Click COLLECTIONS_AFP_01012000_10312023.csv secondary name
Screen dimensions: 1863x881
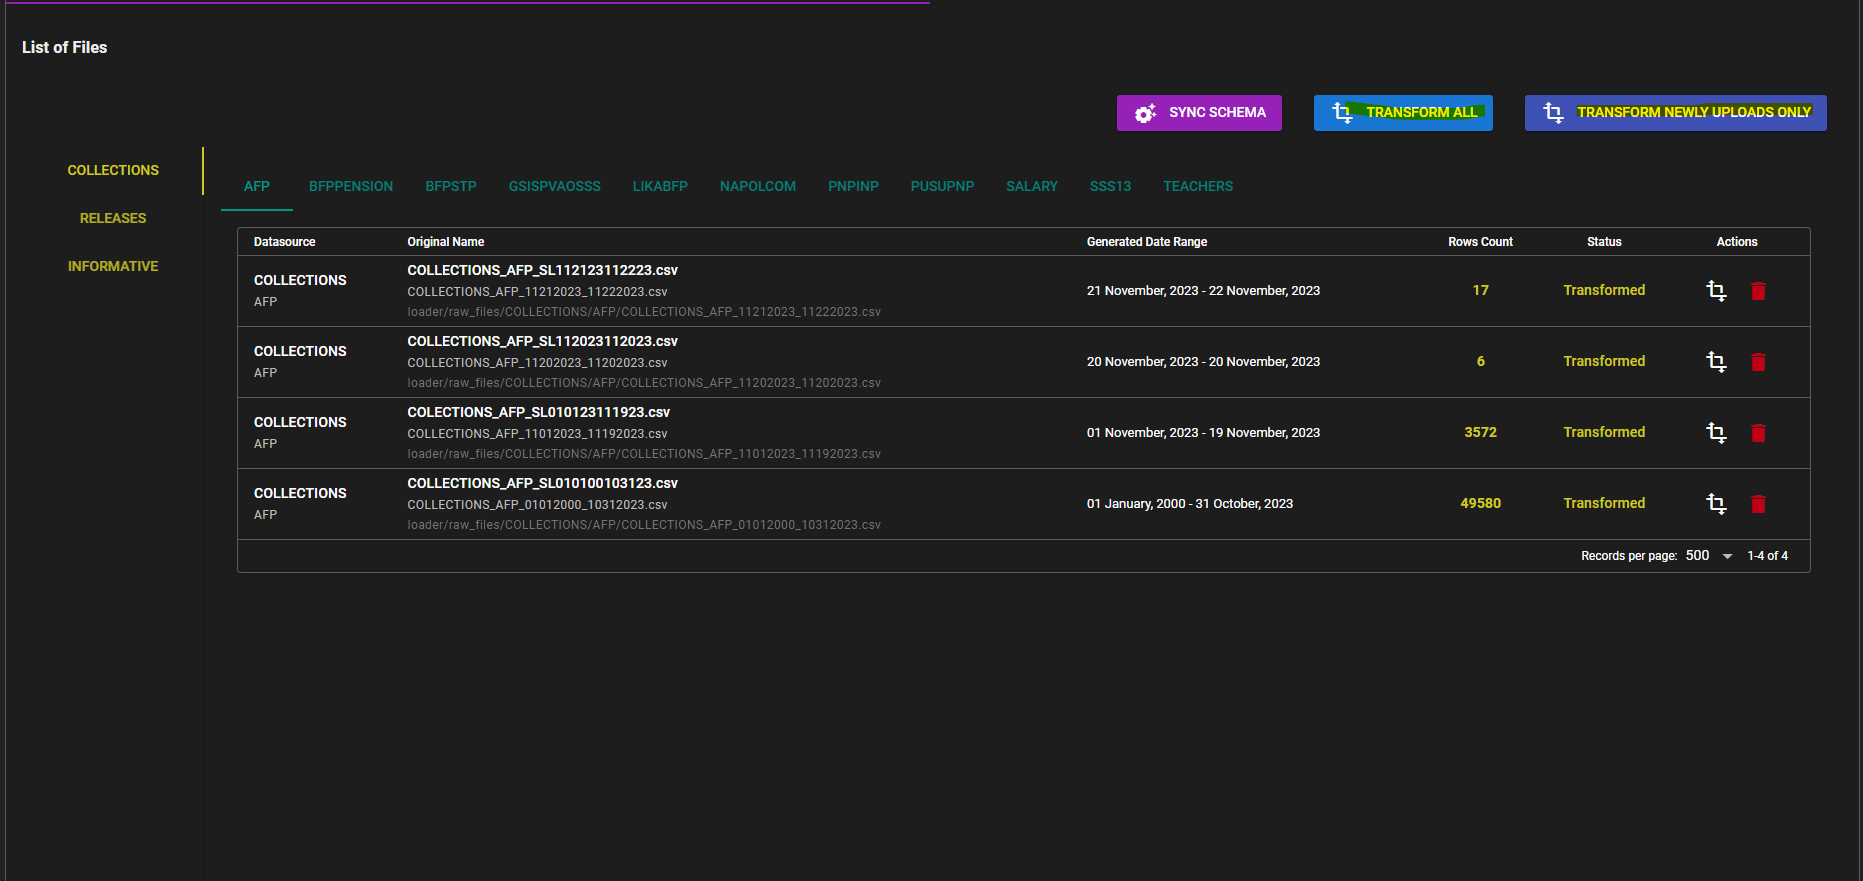pos(537,505)
